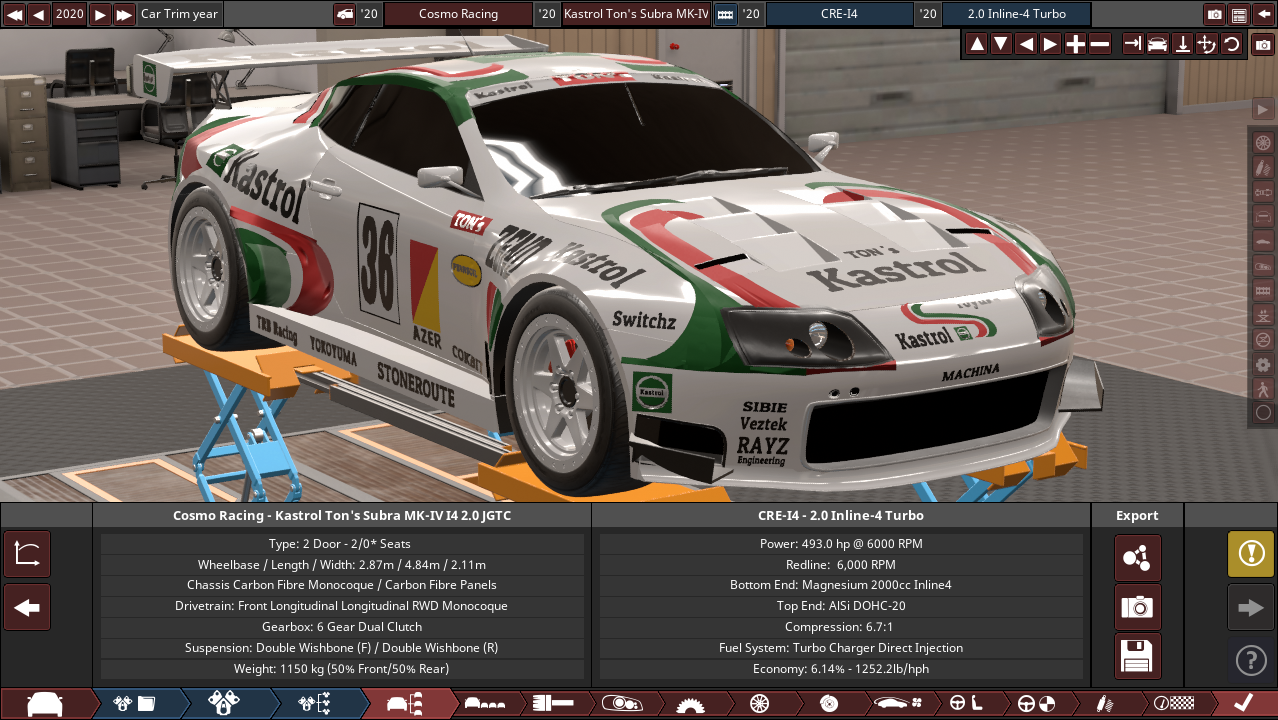
Task: Switch to top-down view preset
Action: click(x=1182, y=44)
